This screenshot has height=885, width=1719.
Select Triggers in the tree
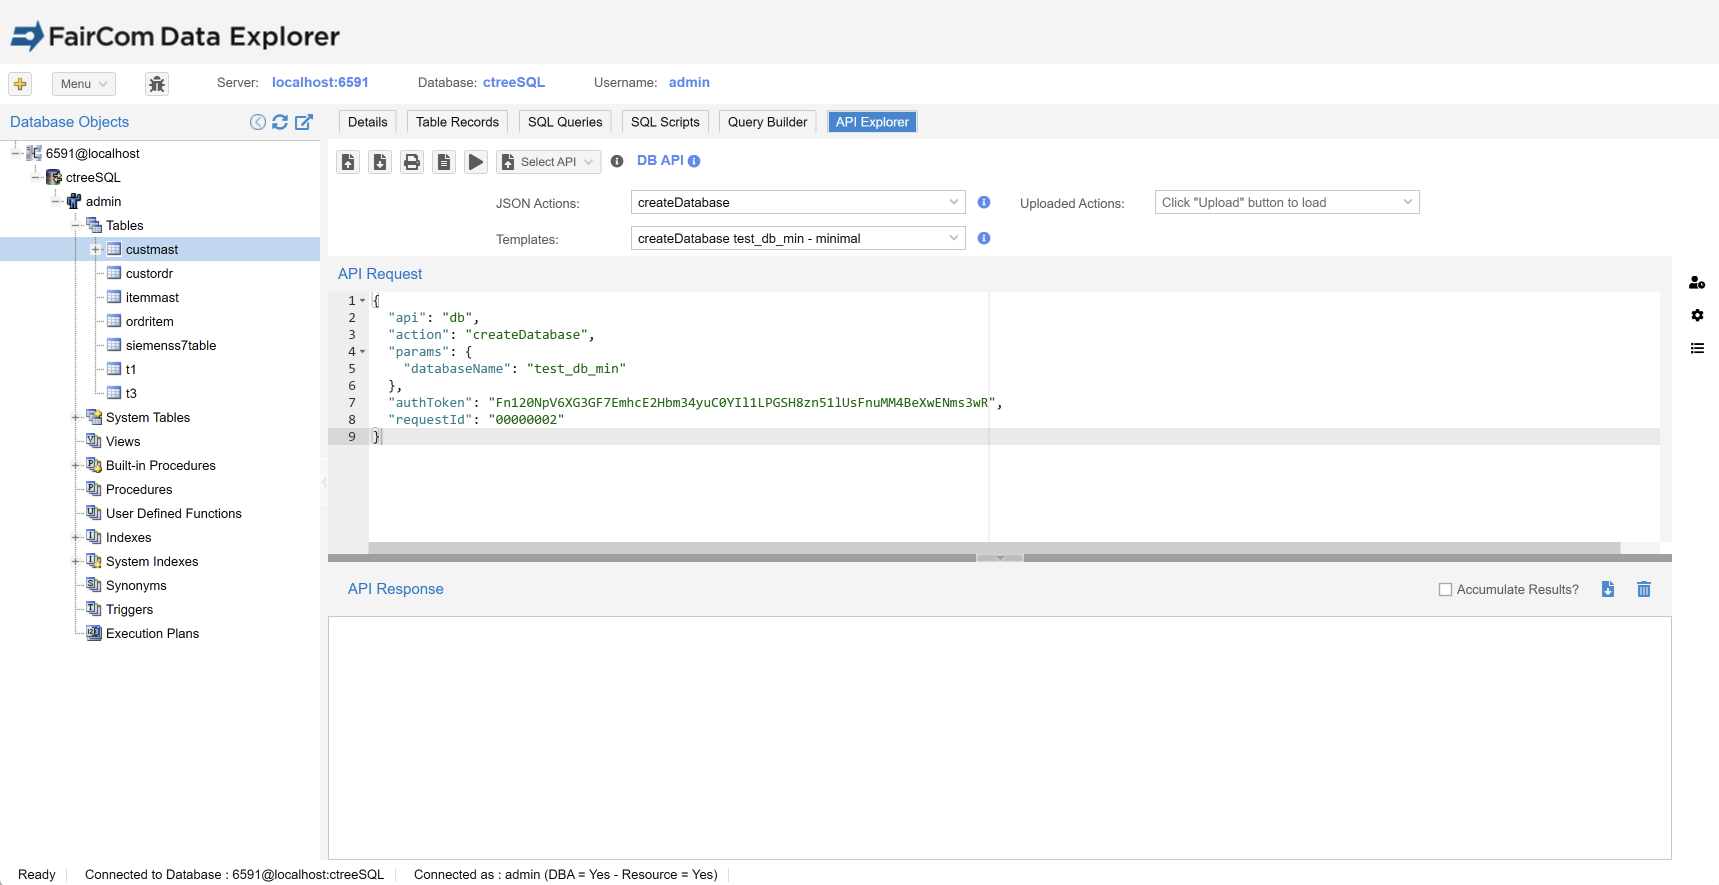(130, 609)
